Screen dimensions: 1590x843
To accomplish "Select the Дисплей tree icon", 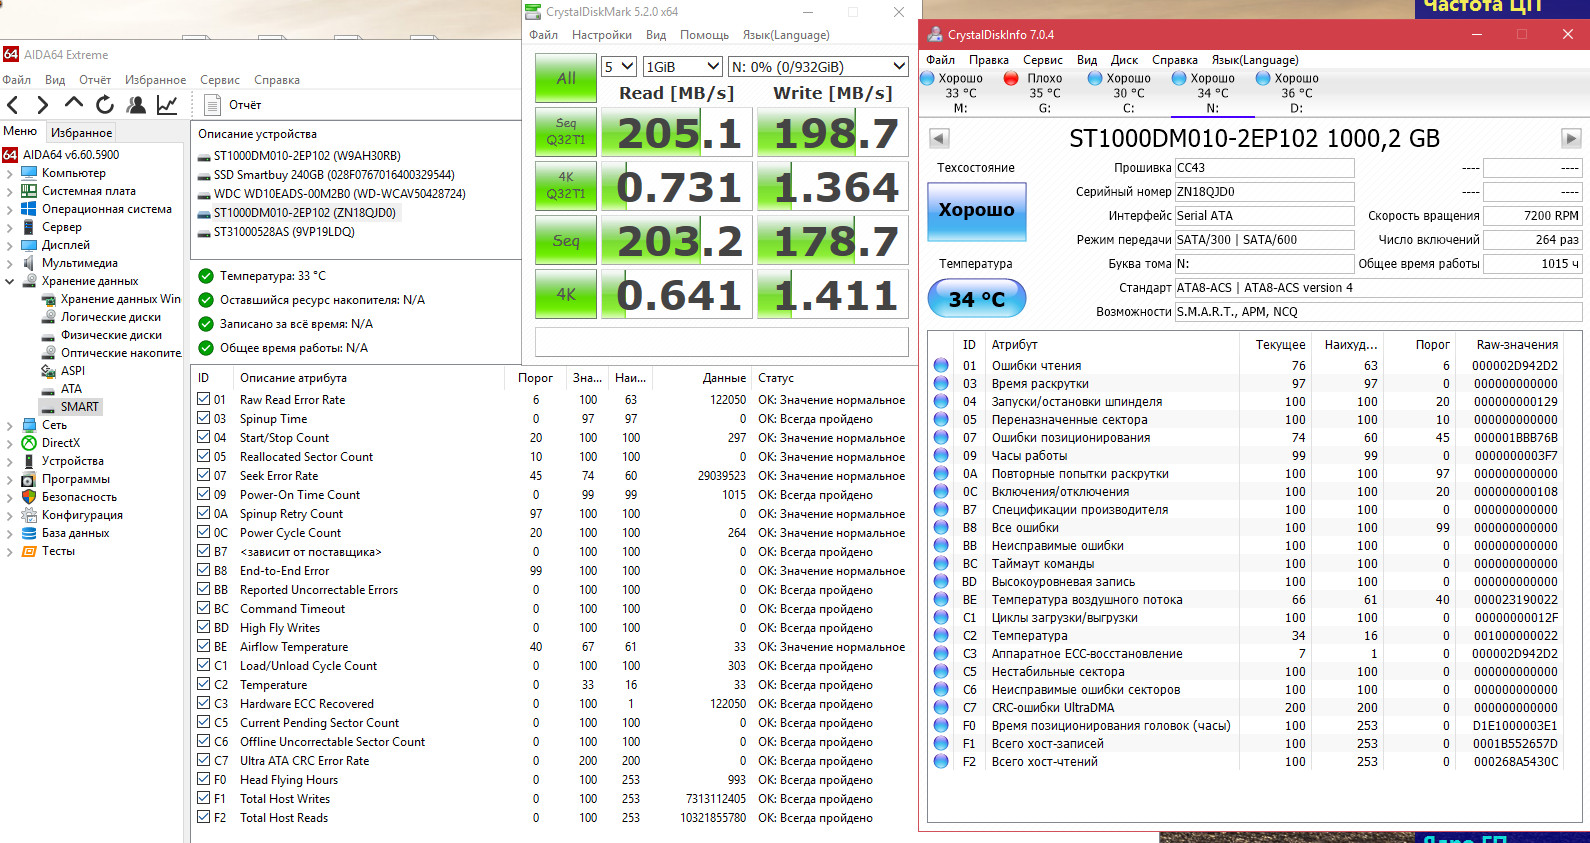I will (x=29, y=245).
